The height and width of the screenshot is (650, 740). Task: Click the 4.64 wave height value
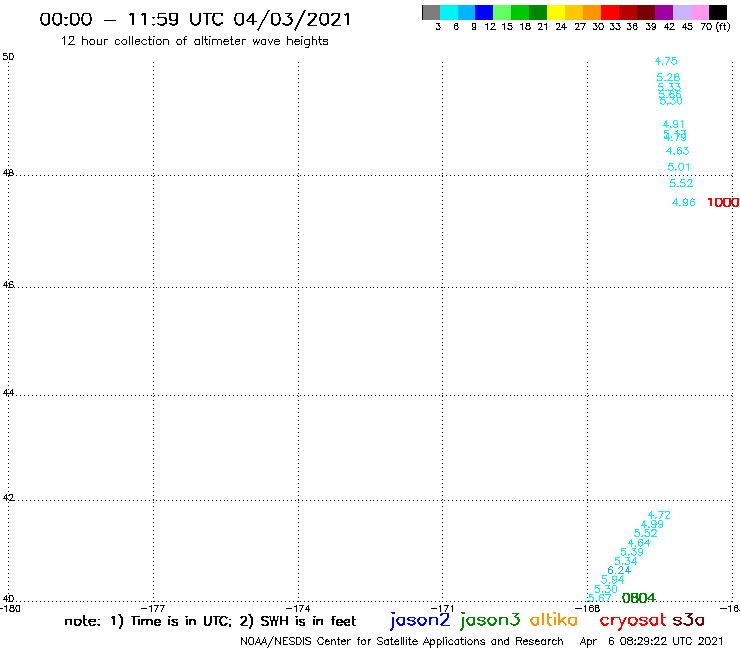pyautogui.click(x=639, y=543)
